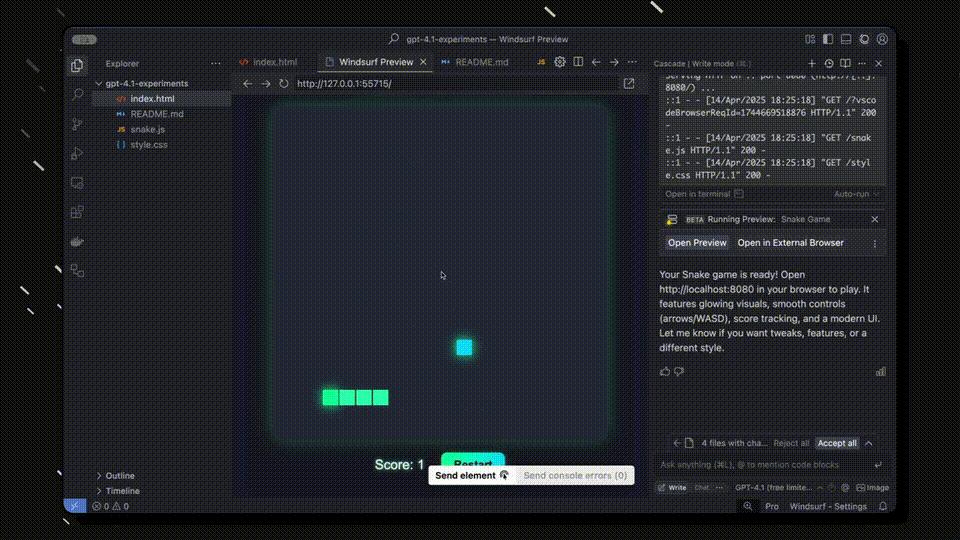The width and height of the screenshot is (960, 540).
Task: Click Open in External Browser
Action: coord(790,243)
